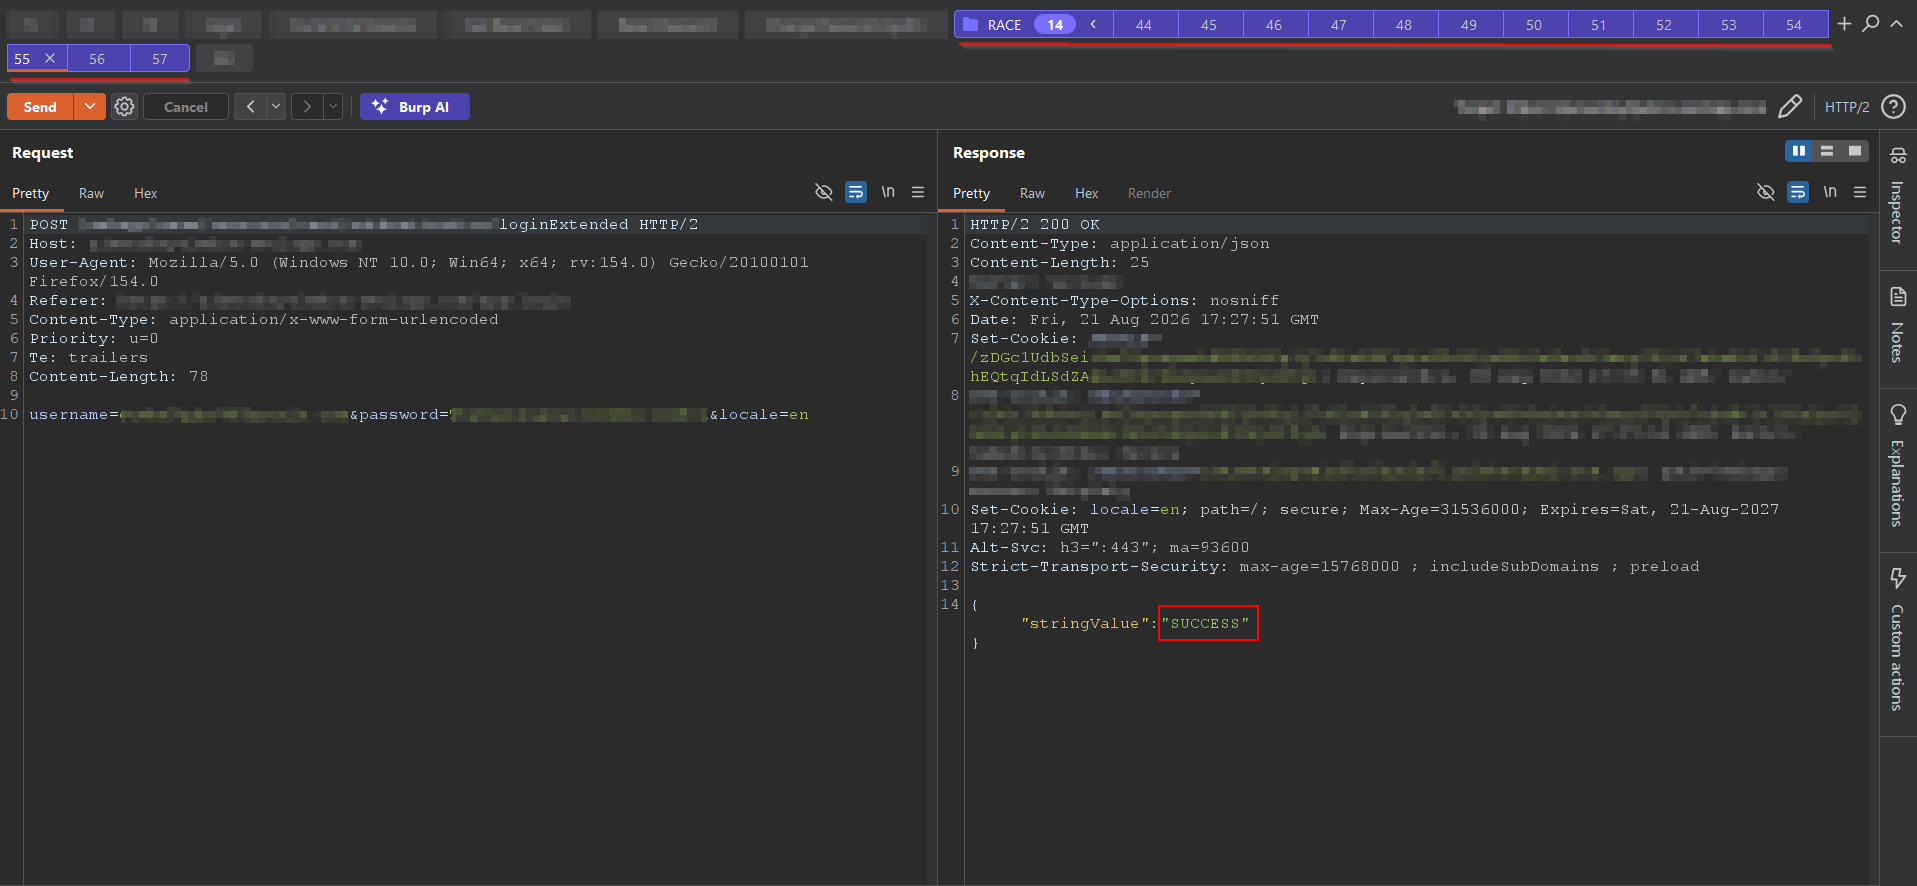Toggle hidden characters eye icon in Response
The image size is (1917, 886).
1766,192
